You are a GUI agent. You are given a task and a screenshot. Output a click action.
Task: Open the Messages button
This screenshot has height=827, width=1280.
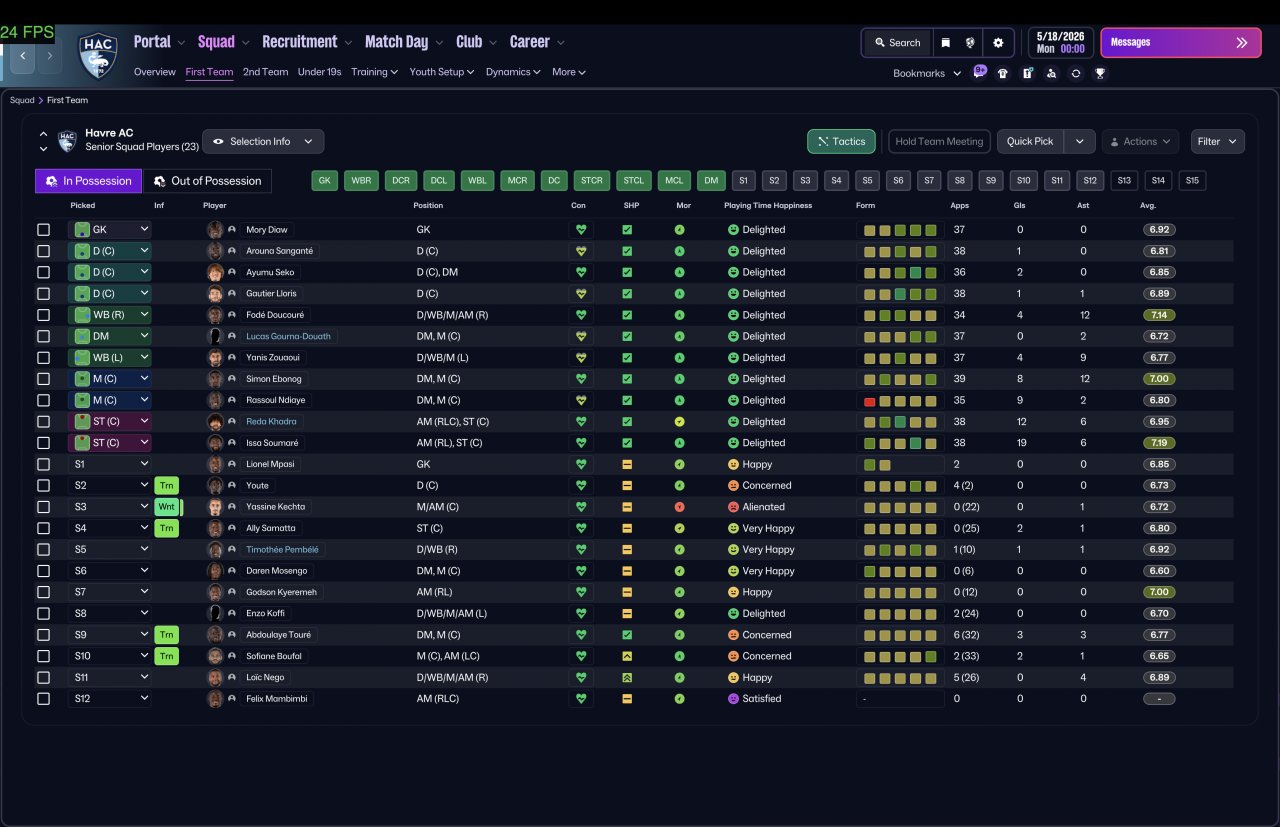1181,43
